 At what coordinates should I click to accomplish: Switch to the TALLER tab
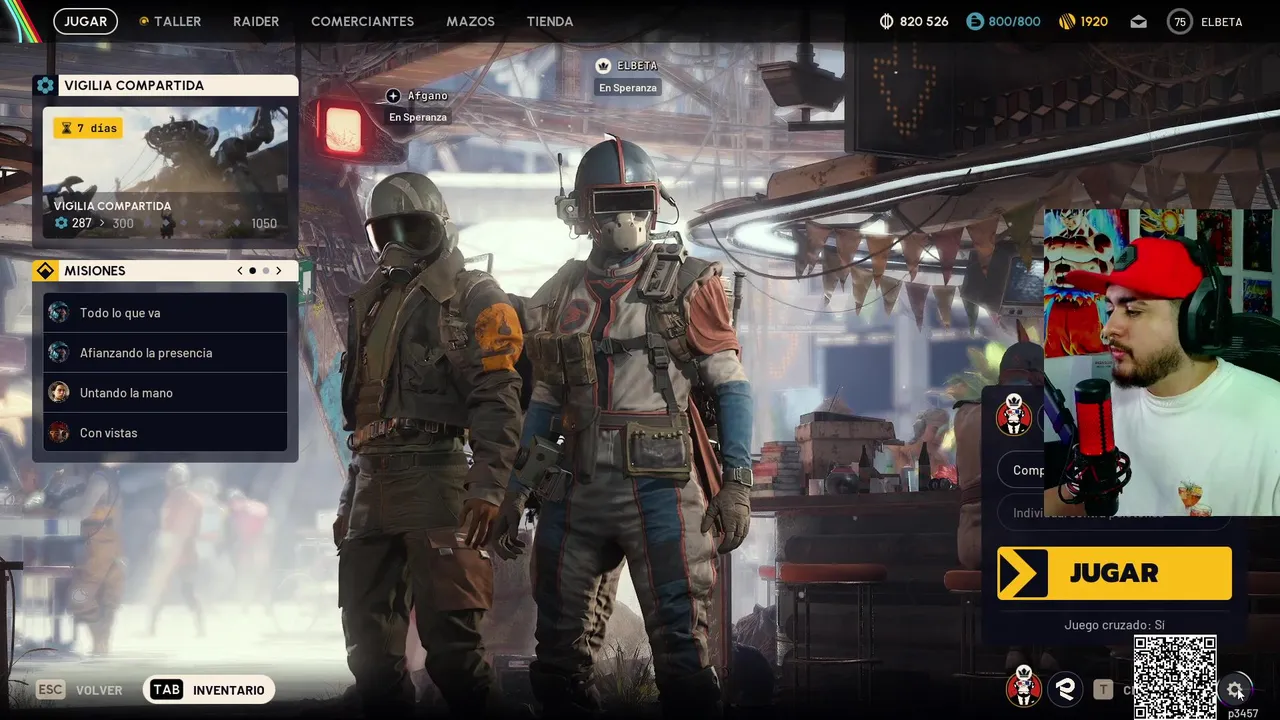170,21
